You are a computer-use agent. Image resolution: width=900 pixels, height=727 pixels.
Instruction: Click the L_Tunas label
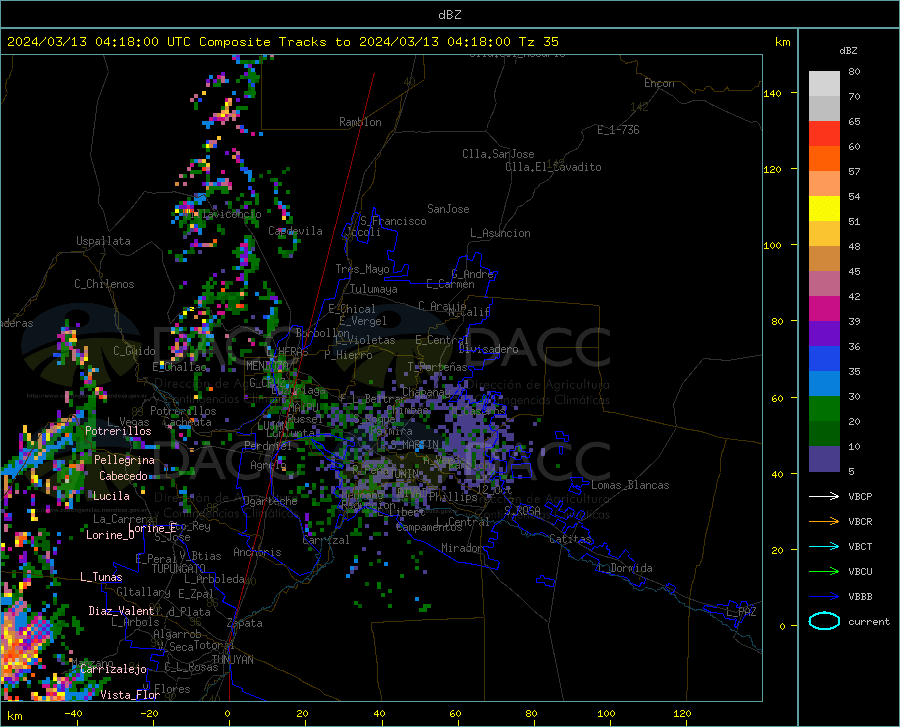101,577
